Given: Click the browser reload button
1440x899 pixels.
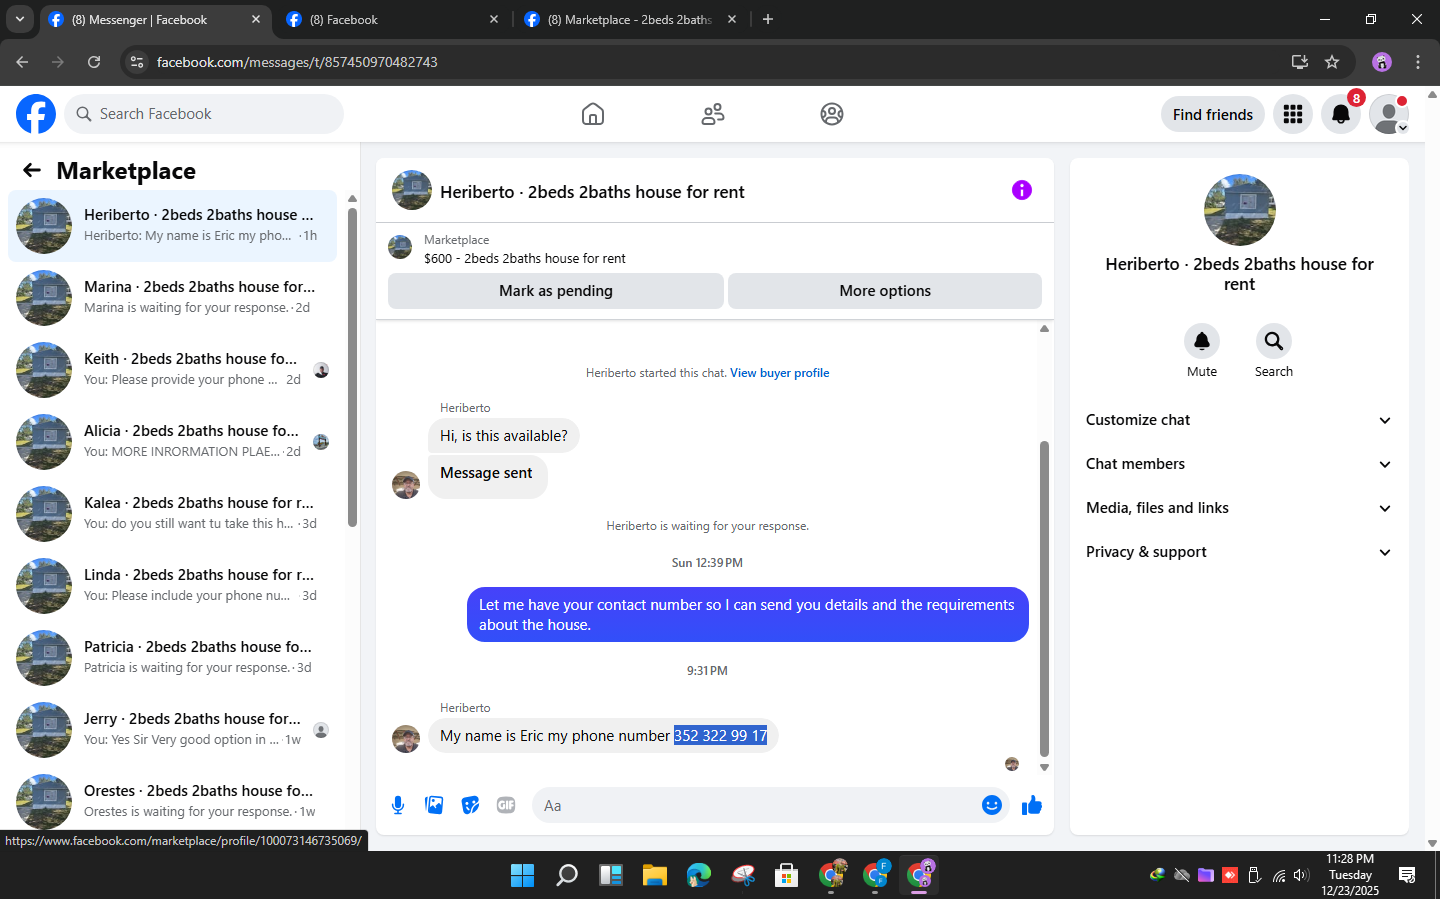Looking at the screenshot, I should pyautogui.click(x=94, y=62).
